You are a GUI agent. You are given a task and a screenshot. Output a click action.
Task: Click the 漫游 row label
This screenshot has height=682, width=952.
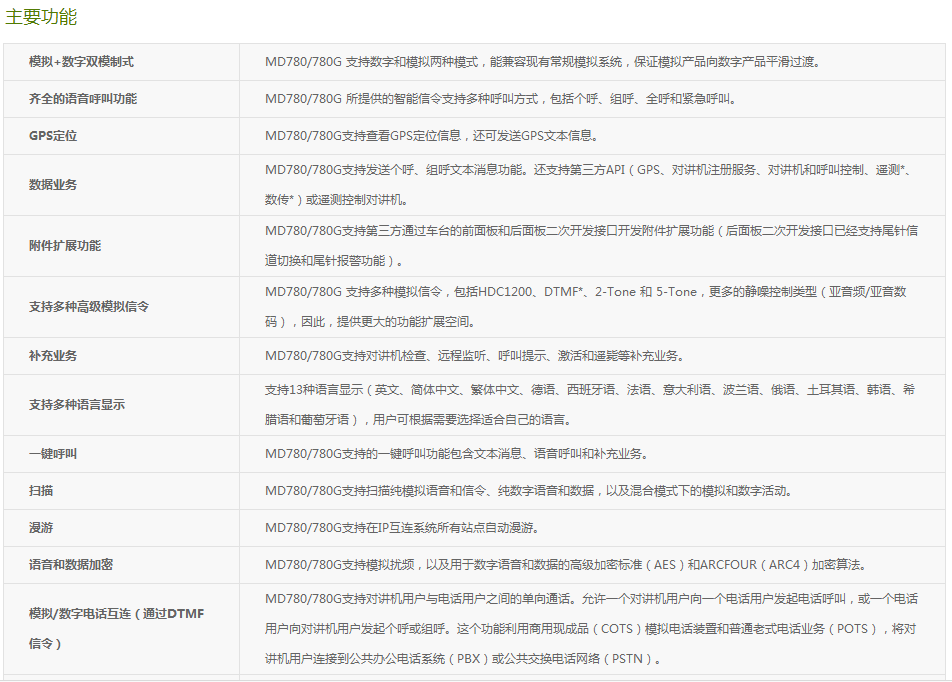click(x=41, y=528)
